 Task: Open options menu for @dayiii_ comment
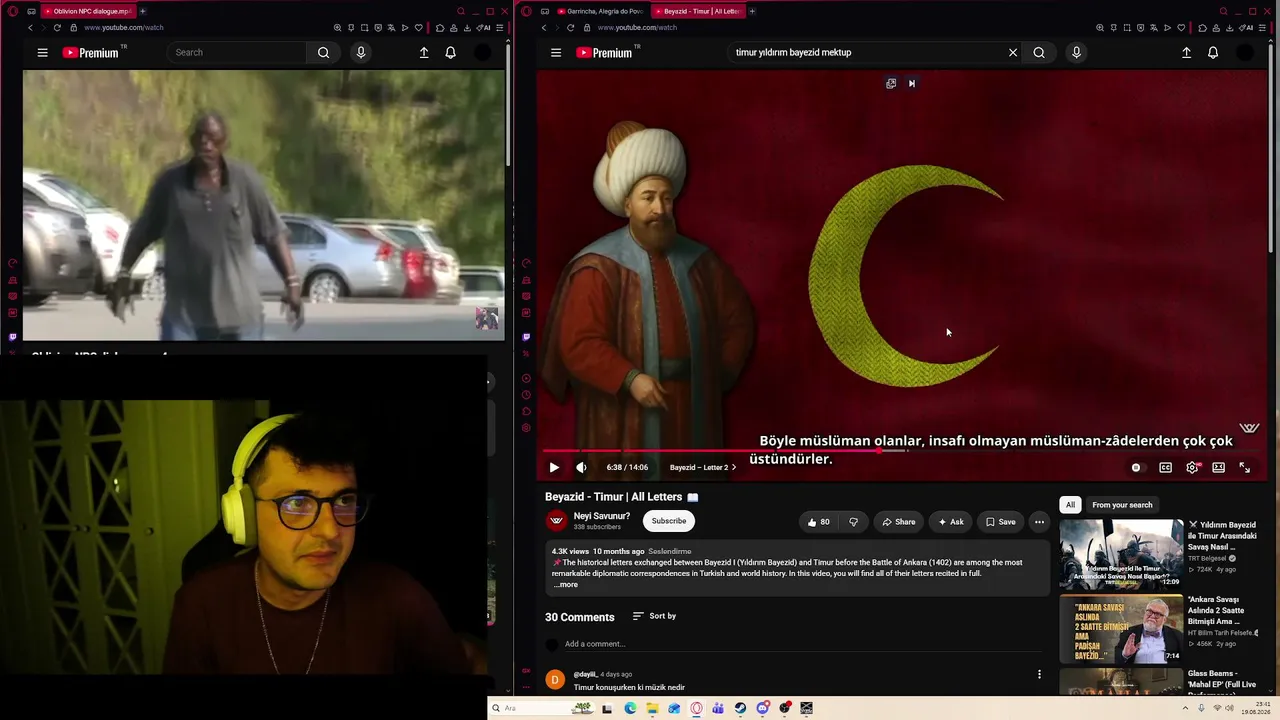(1039, 675)
